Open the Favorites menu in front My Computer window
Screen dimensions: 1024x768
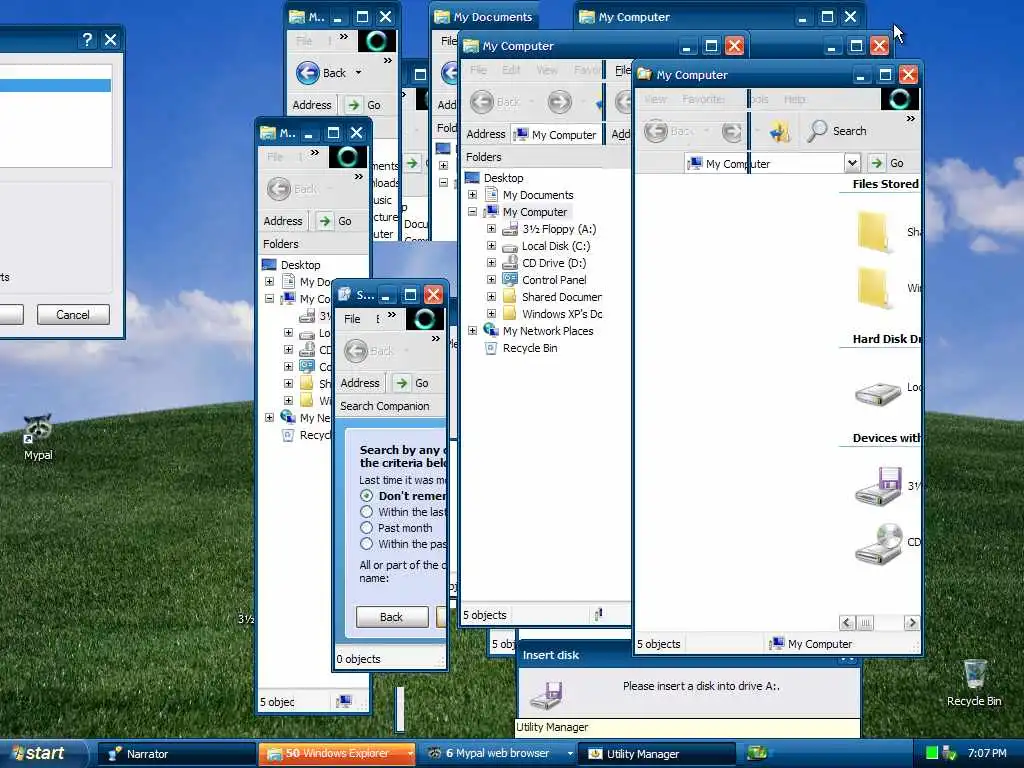point(703,99)
